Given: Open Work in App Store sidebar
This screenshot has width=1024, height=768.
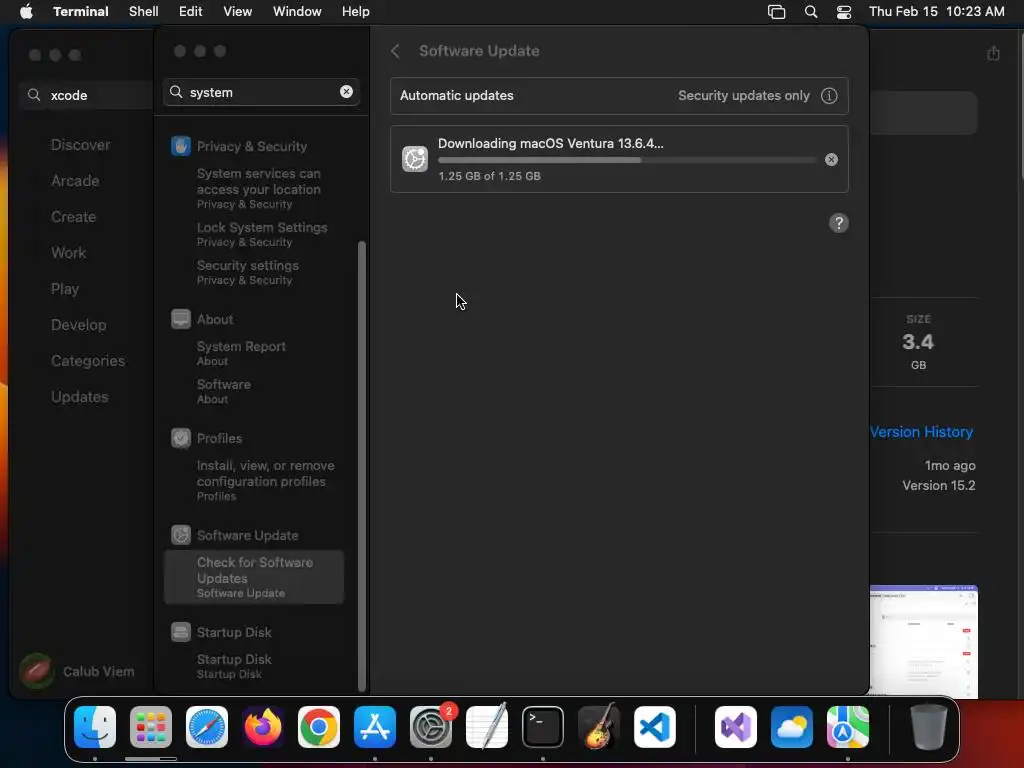Looking at the screenshot, I should click(x=69, y=253).
